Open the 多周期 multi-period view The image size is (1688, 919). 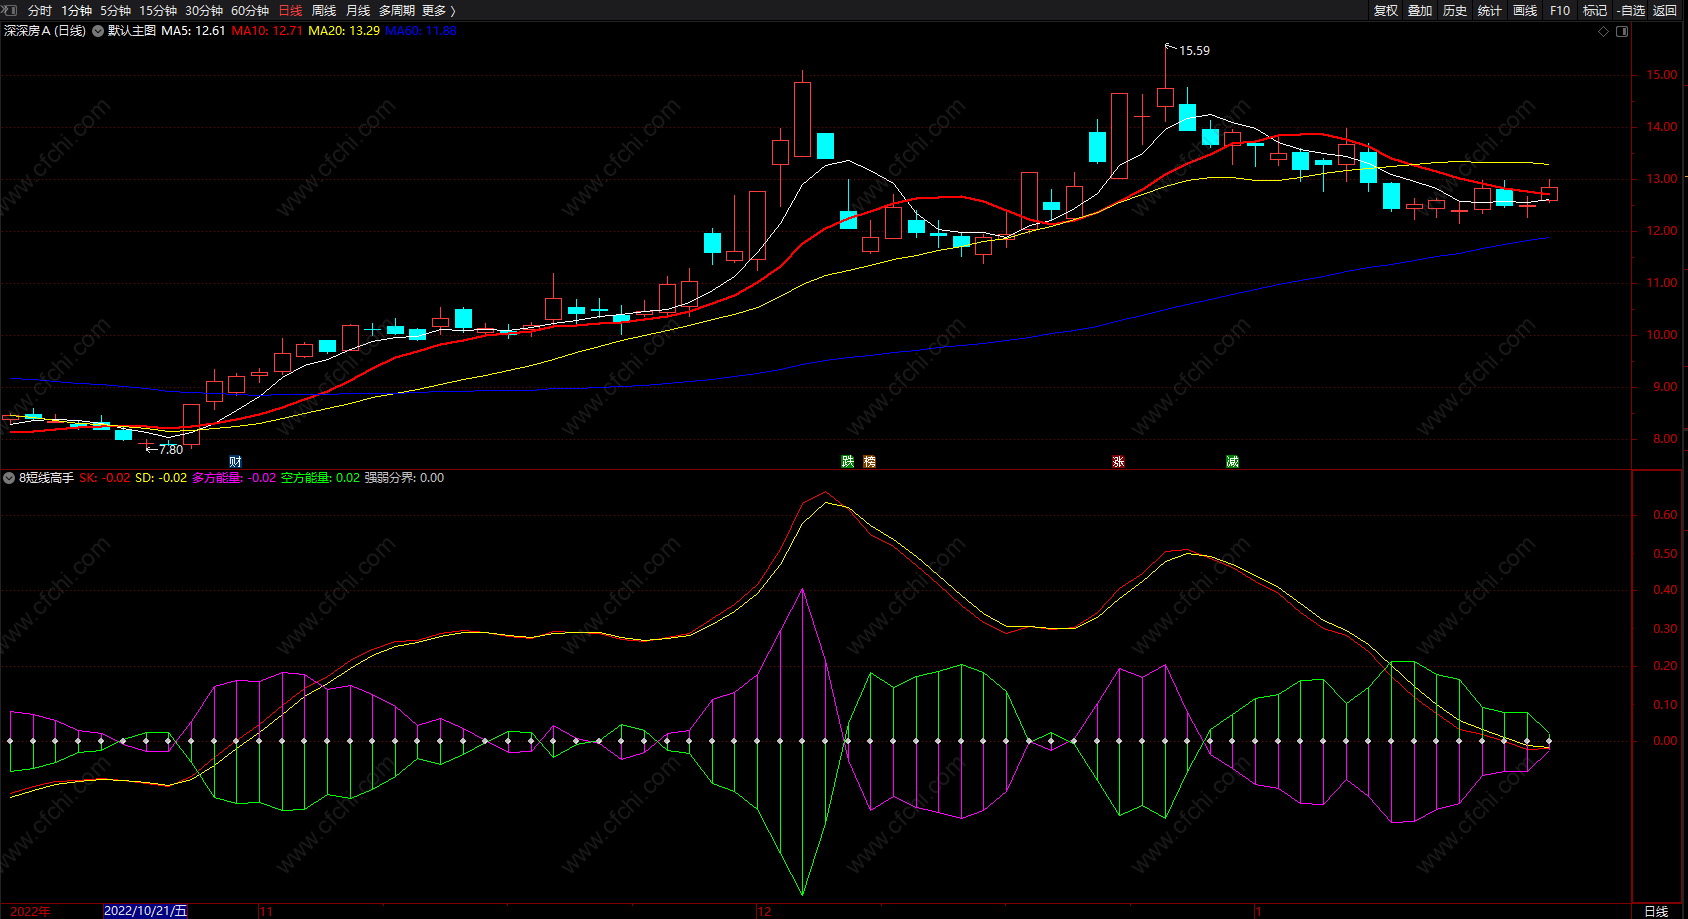[396, 10]
